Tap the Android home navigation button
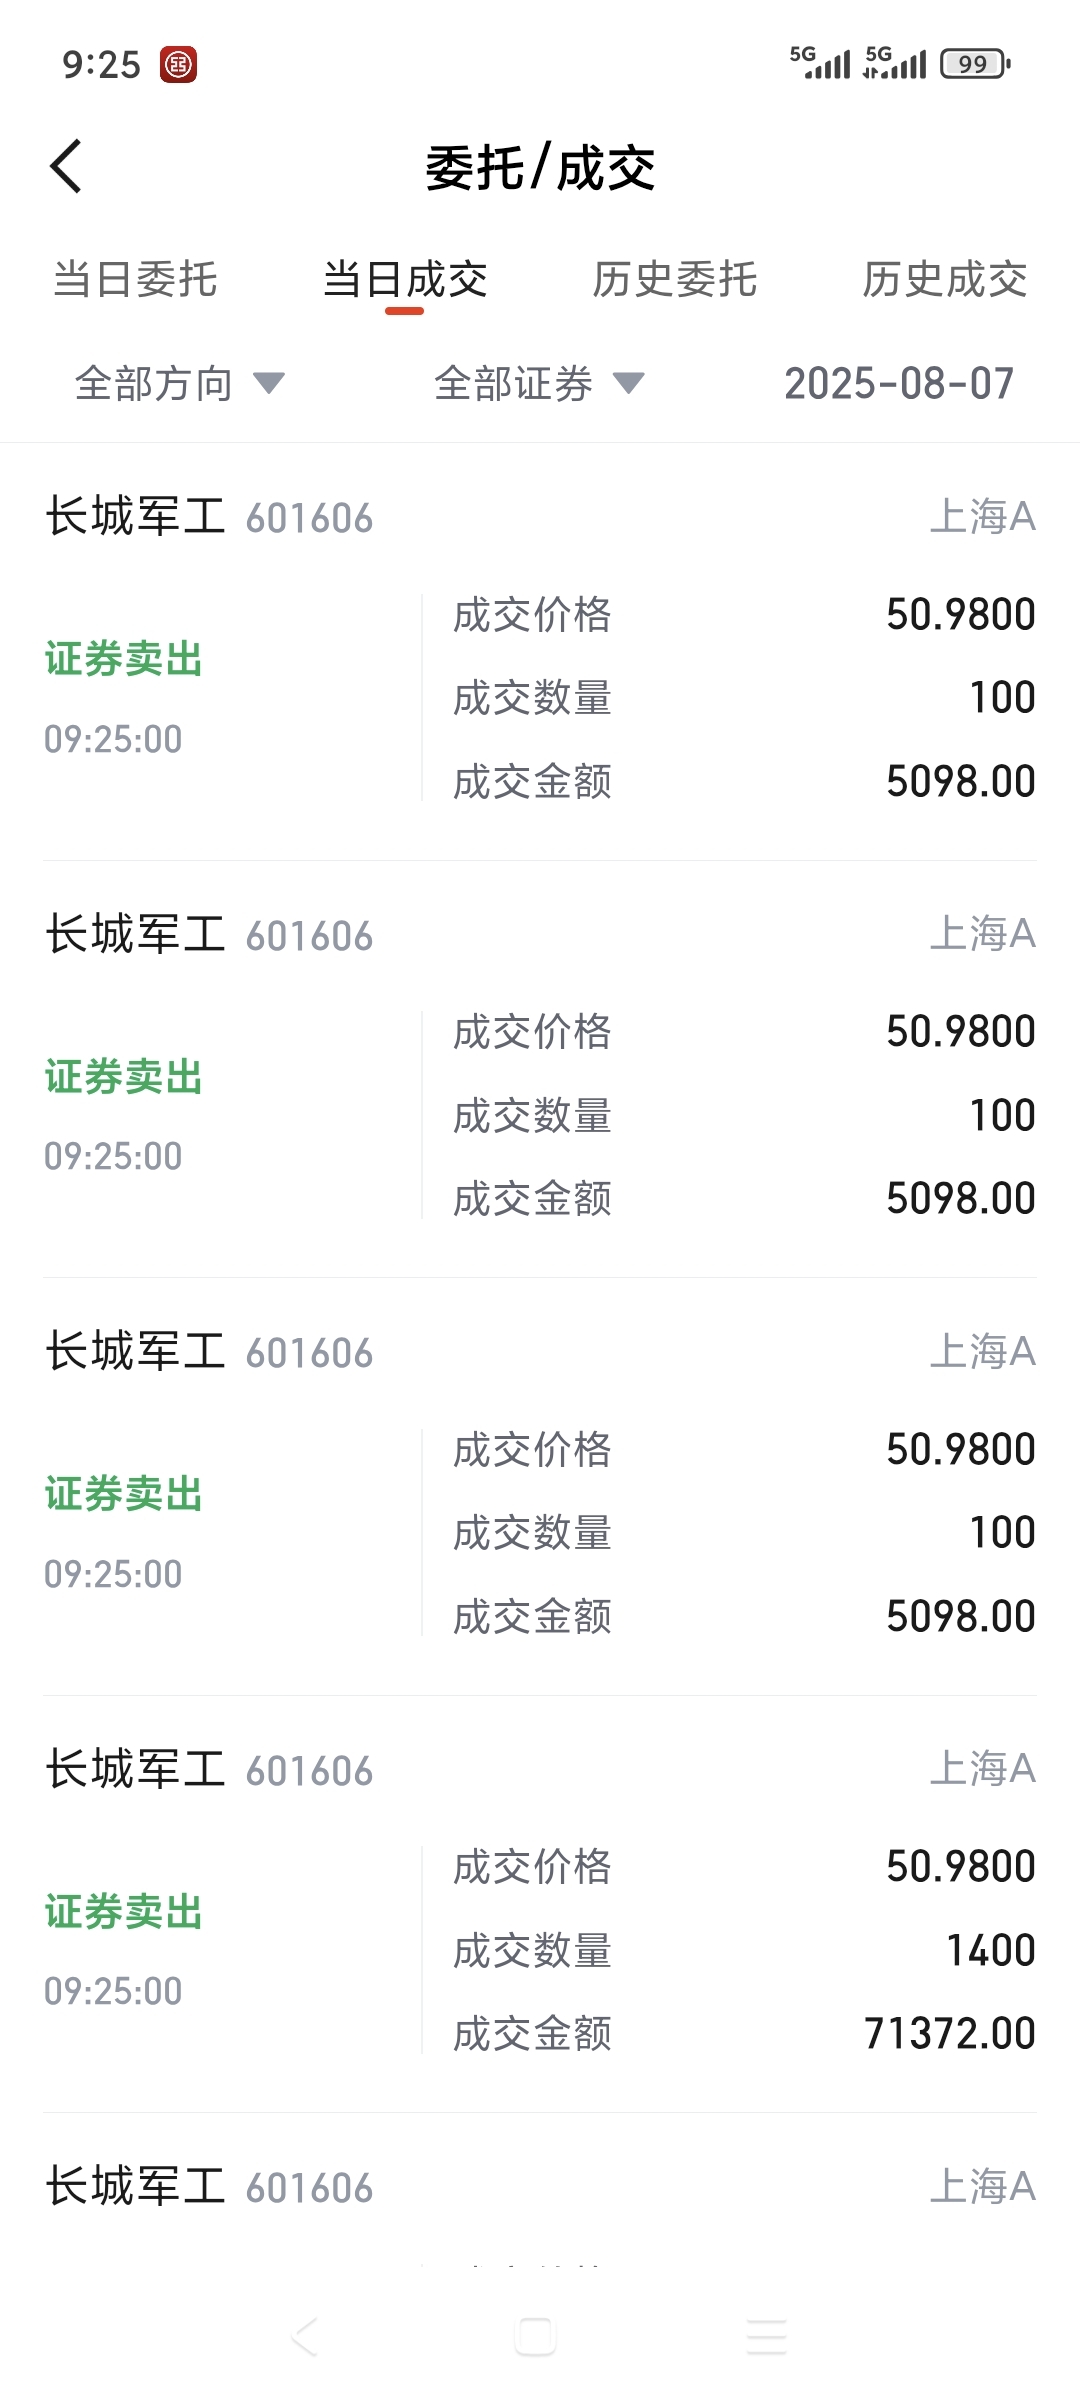This screenshot has width=1080, height=2400. [535, 2336]
